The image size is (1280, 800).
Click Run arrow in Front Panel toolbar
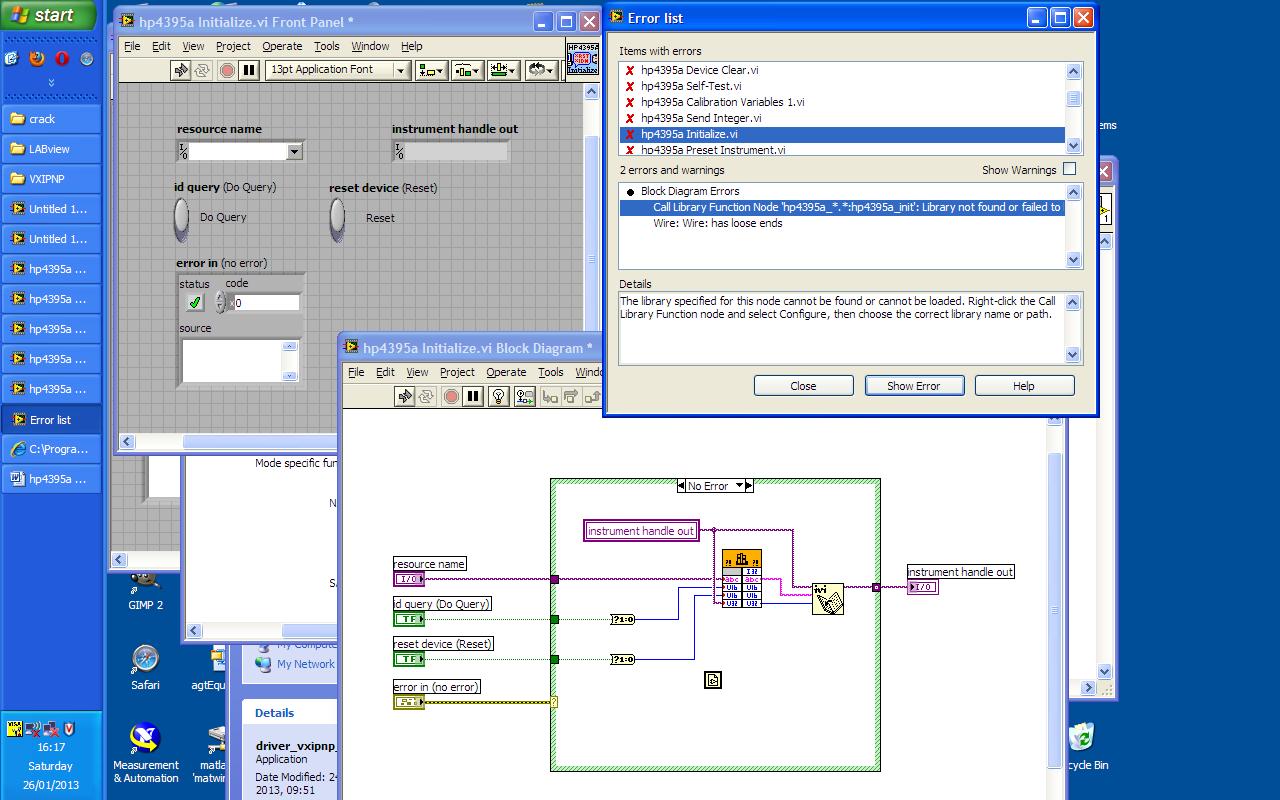pos(180,70)
